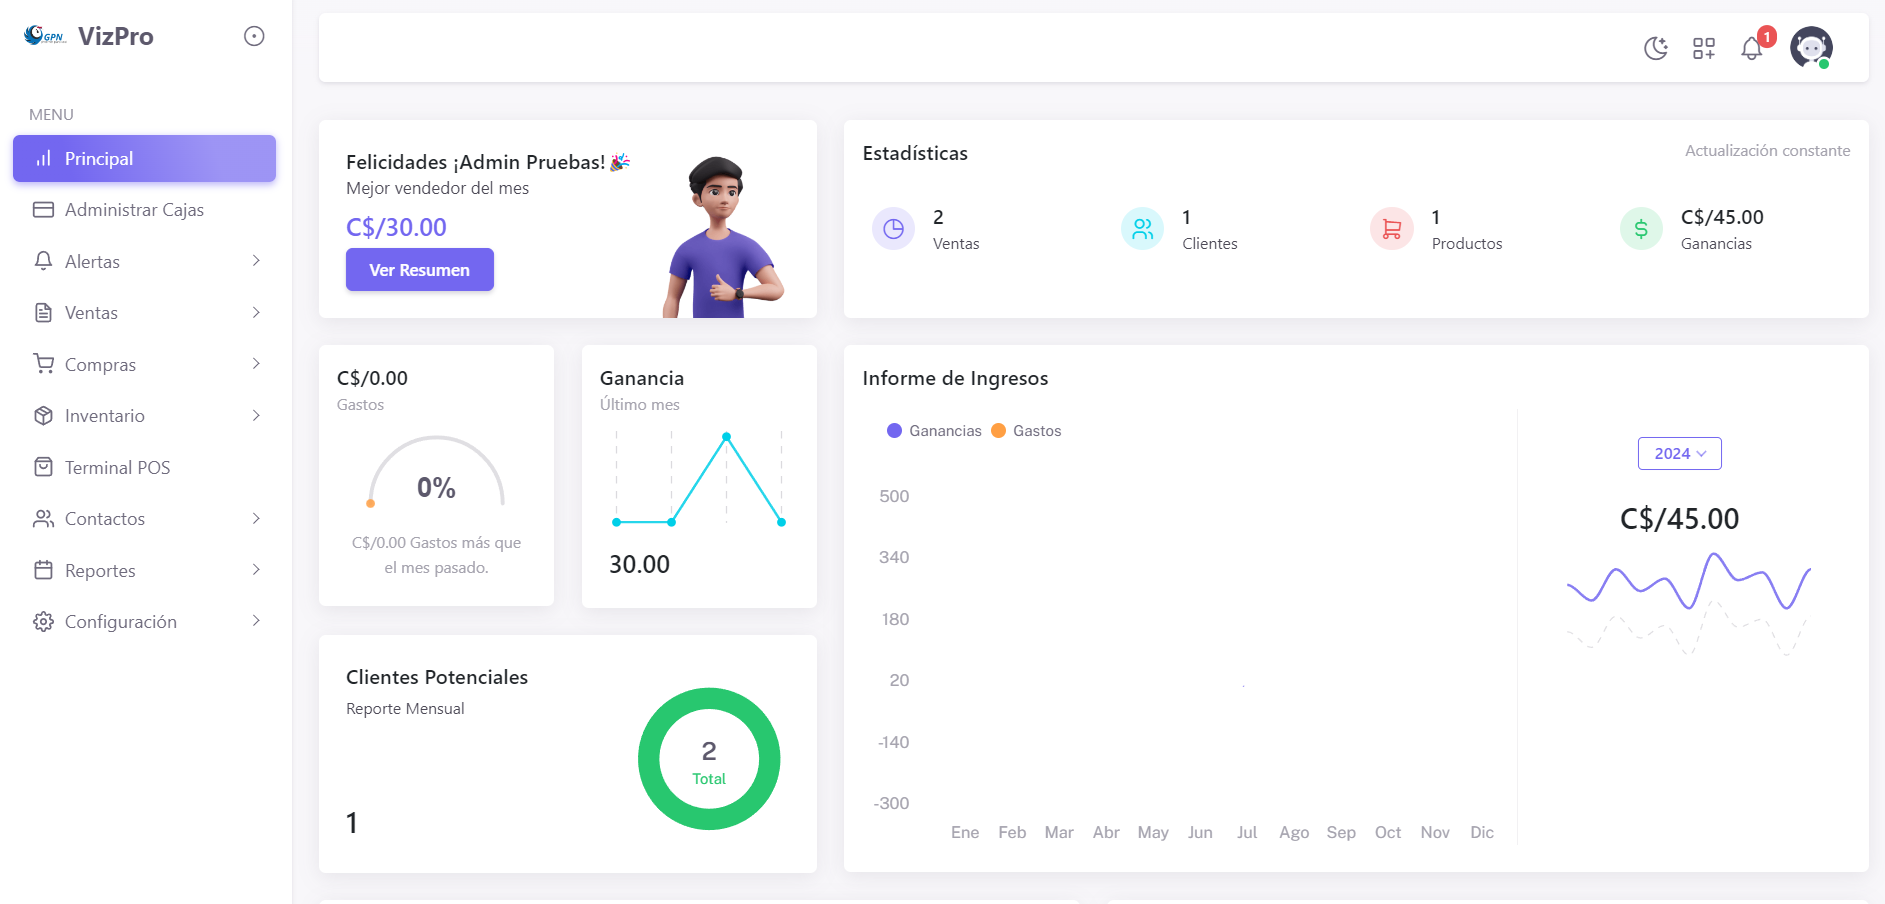Select the Principal dashboard menu item
Screen dimensions: 1885x904
(x=144, y=159)
